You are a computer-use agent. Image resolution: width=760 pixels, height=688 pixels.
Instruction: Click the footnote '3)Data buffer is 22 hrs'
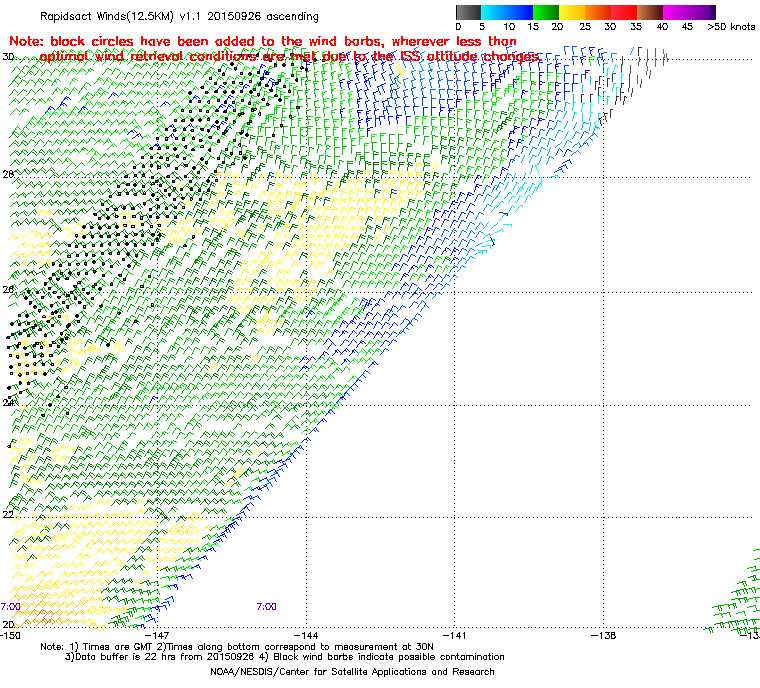click(285, 657)
